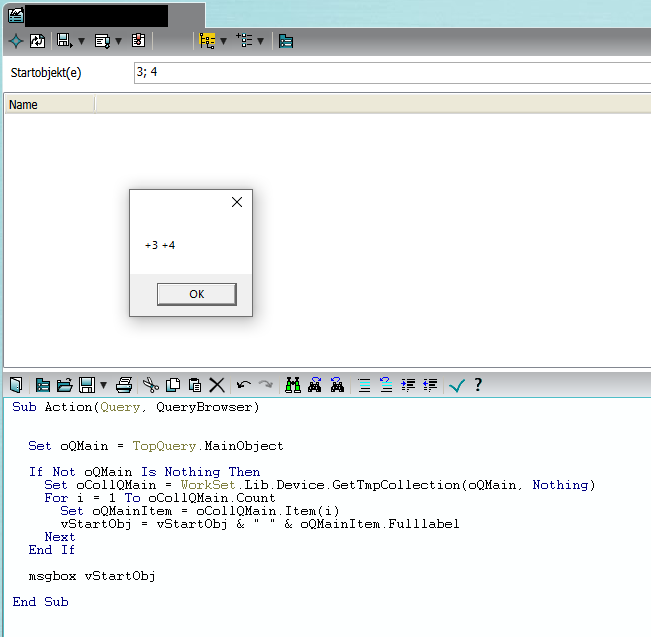This screenshot has height=637, width=651.
Task: Click the Startobjekt(e) input field
Action: click(390, 73)
